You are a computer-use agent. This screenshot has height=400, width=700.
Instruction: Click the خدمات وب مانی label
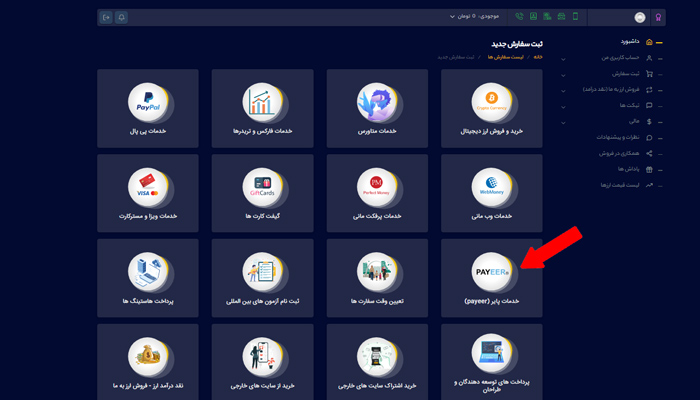pyautogui.click(x=492, y=216)
